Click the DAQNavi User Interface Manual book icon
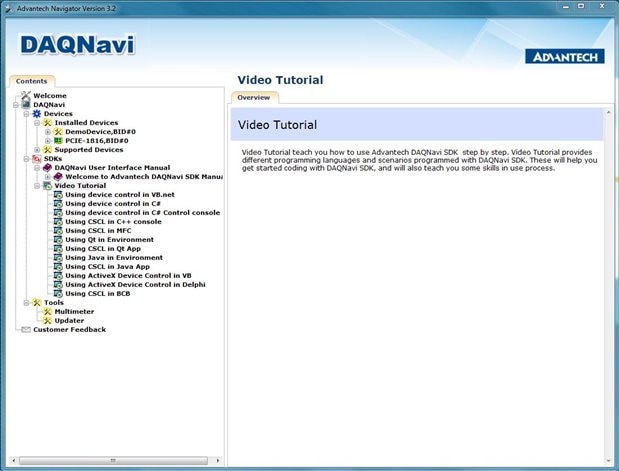This screenshot has height=471, width=619. click(x=47, y=168)
